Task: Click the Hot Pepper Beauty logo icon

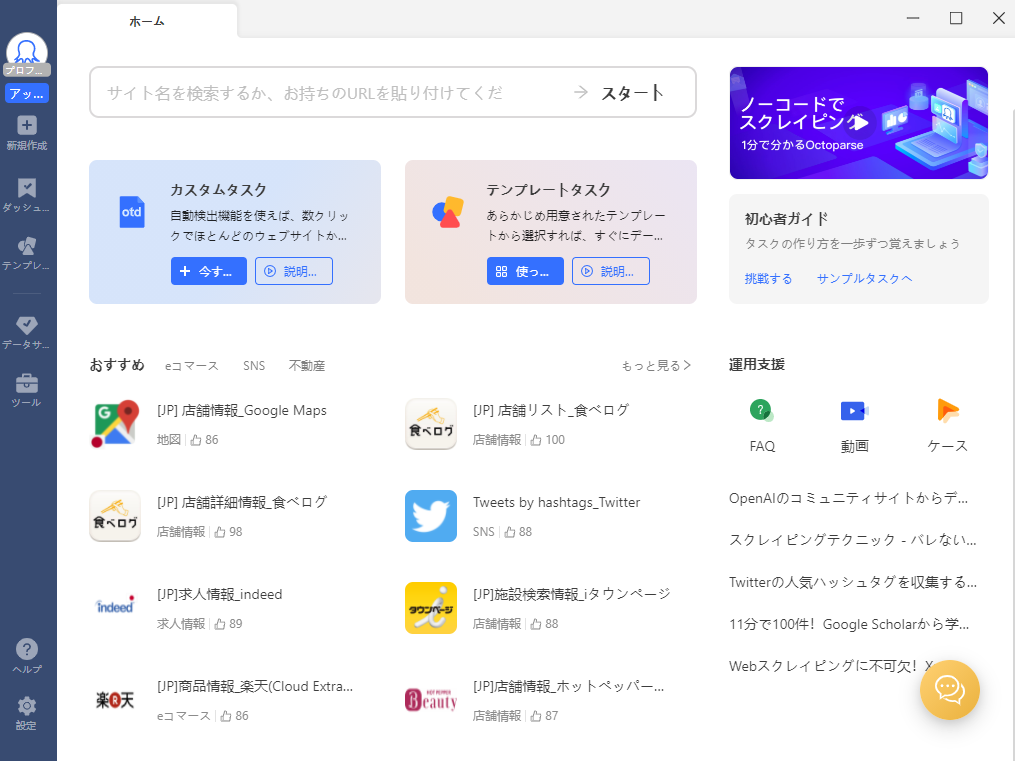Action: click(x=431, y=700)
